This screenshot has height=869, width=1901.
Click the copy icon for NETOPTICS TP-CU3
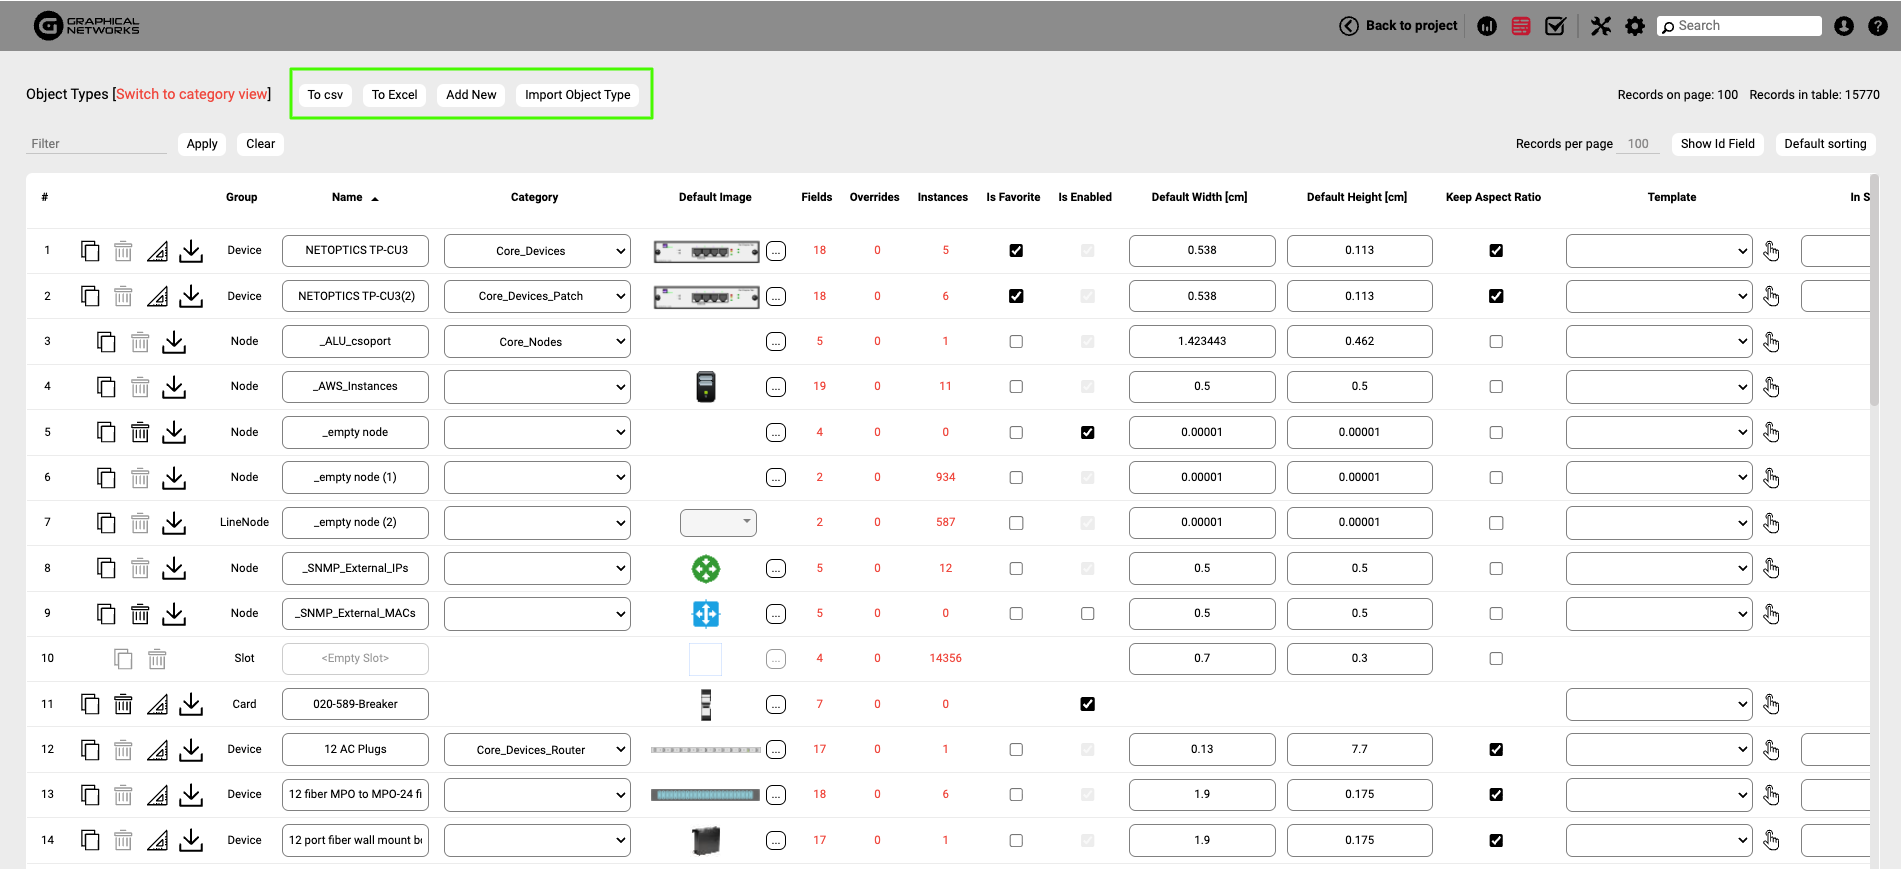pos(90,251)
